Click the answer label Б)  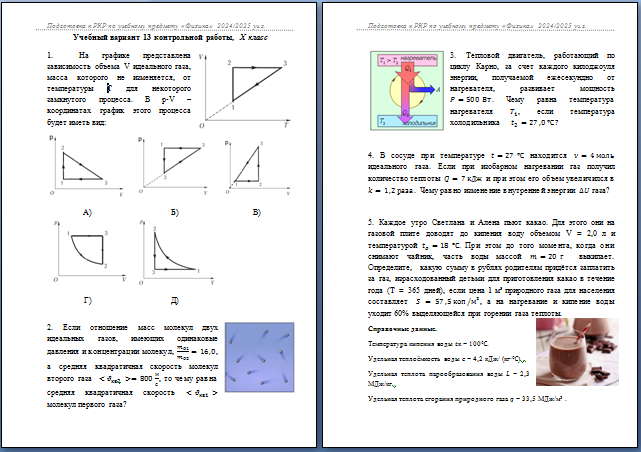(174, 213)
